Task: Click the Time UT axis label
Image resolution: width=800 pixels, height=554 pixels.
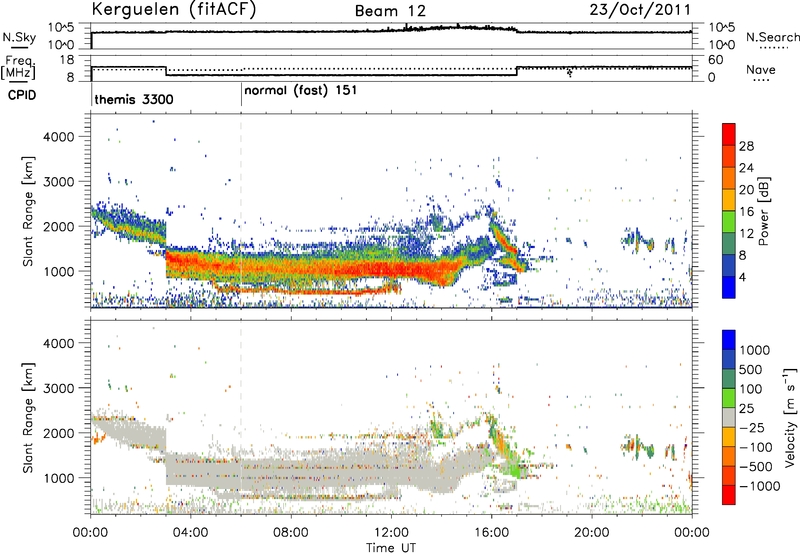Action: coord(391,548)
